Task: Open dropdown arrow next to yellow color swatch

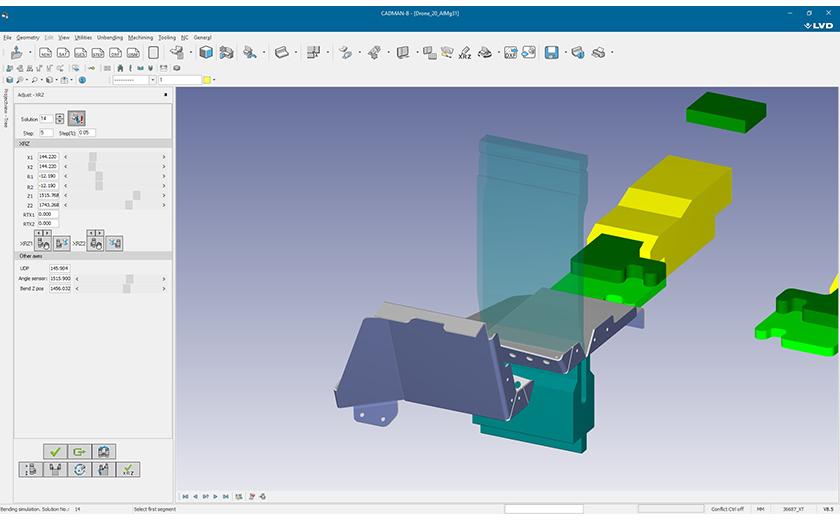Action: point(214,80)
